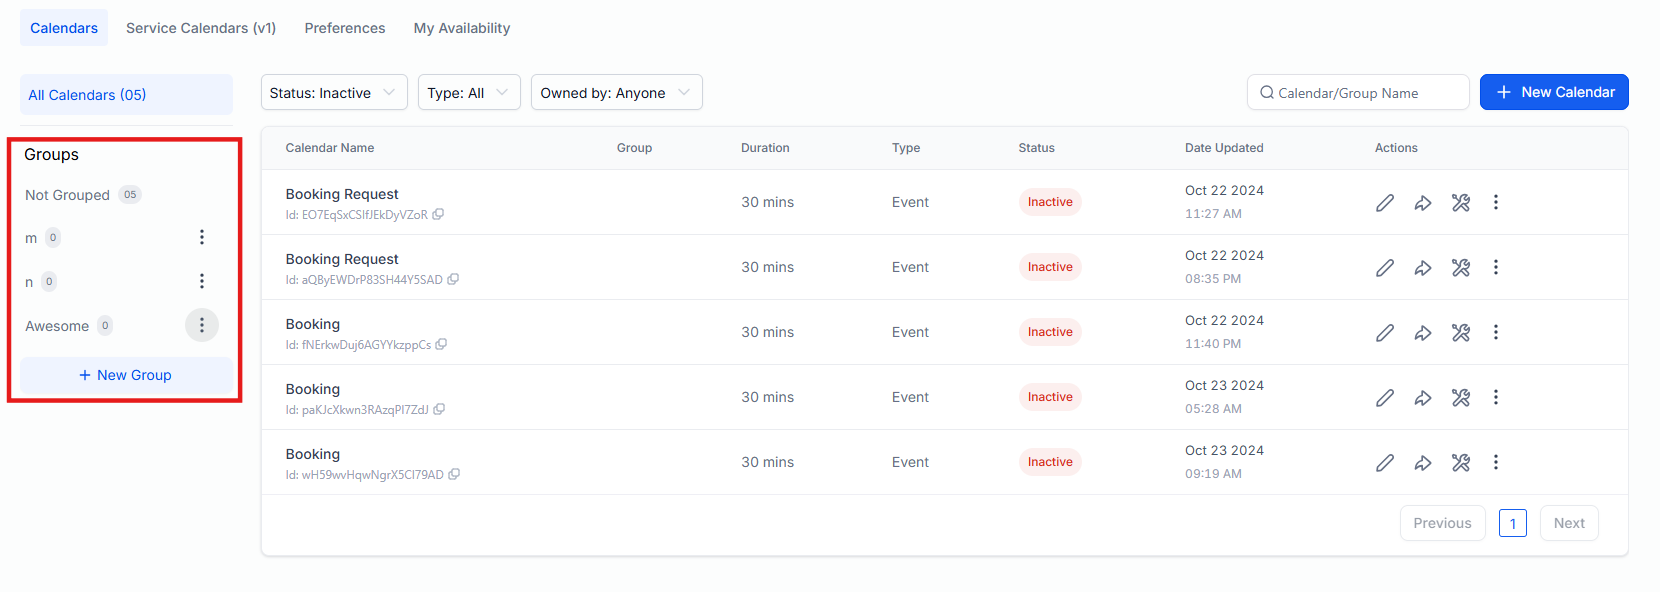1660x592 pixels.
Task: Click share icon for the 08:35 PM Booking Request
Action: click(x=1422, y=268)
